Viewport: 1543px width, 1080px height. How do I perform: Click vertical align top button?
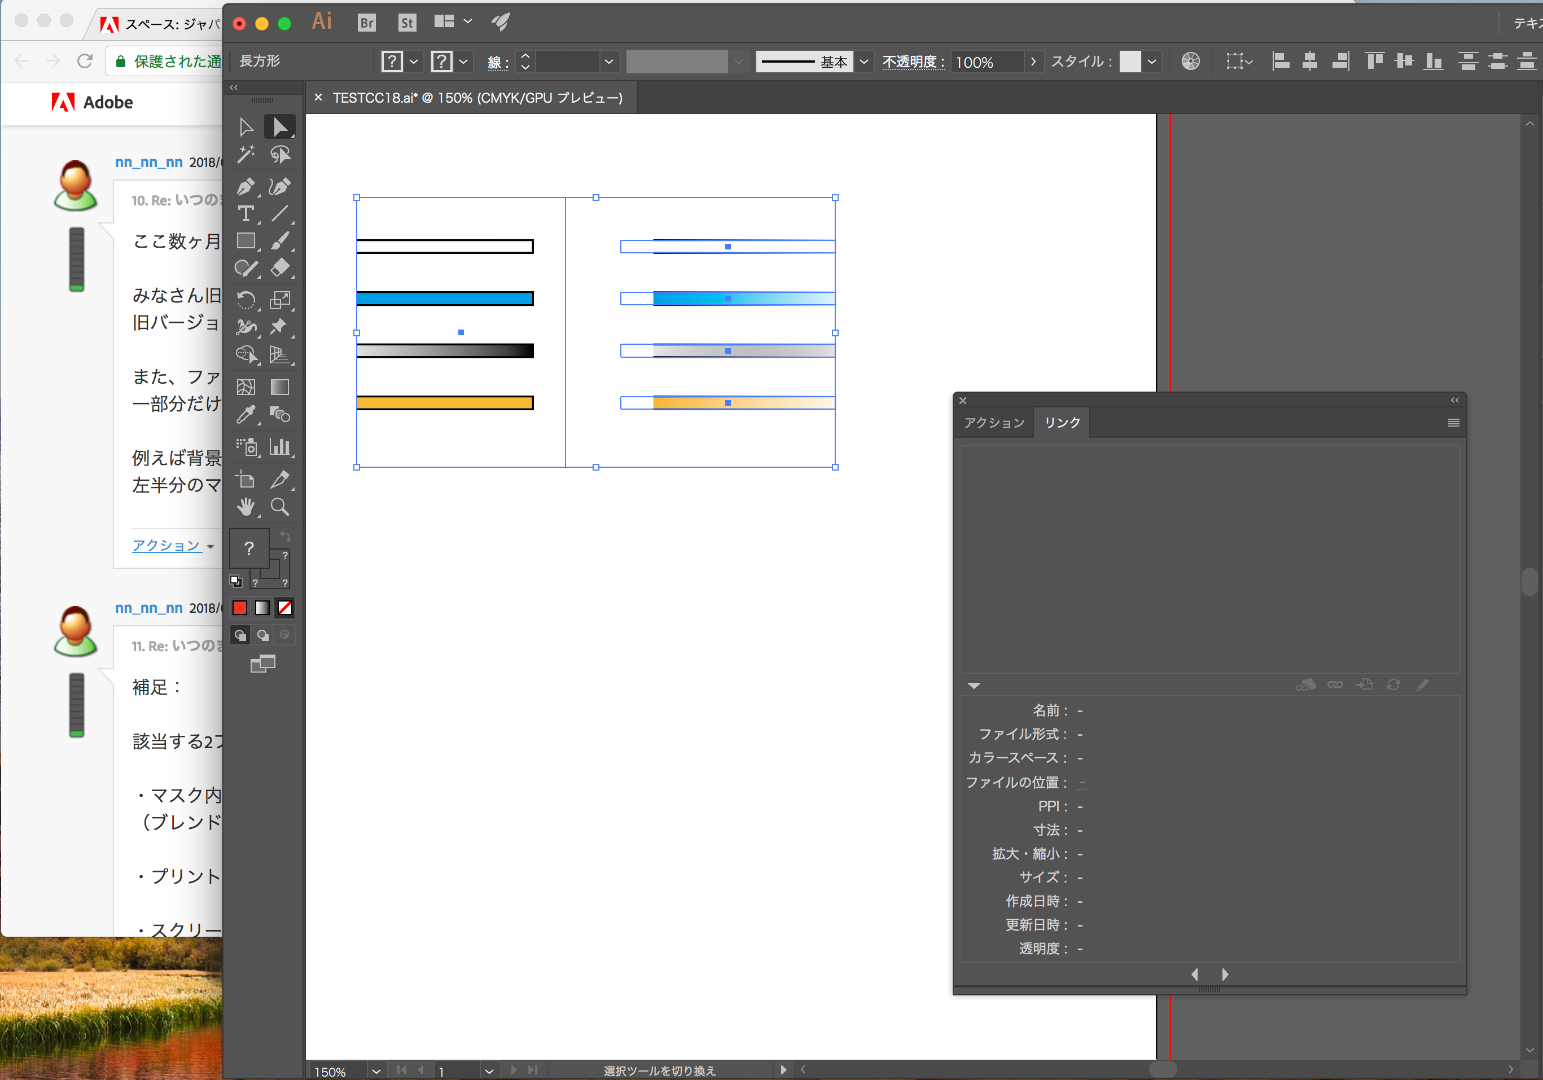pos(1375,61)
